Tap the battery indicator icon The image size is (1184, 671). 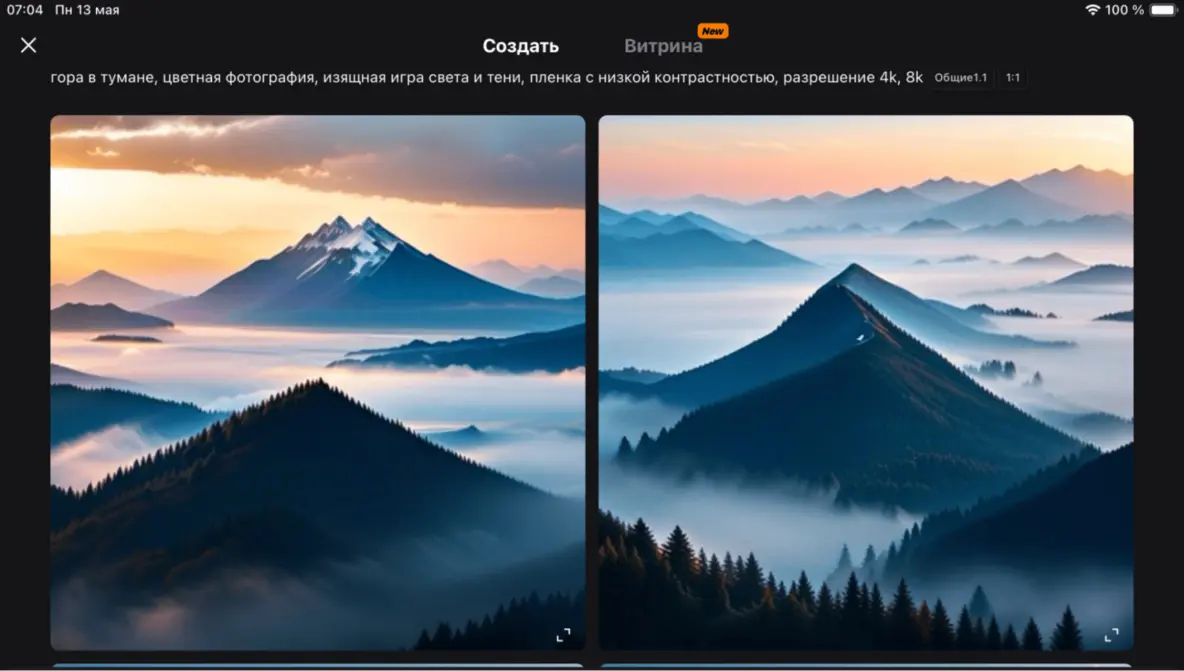click(1164, 10)
